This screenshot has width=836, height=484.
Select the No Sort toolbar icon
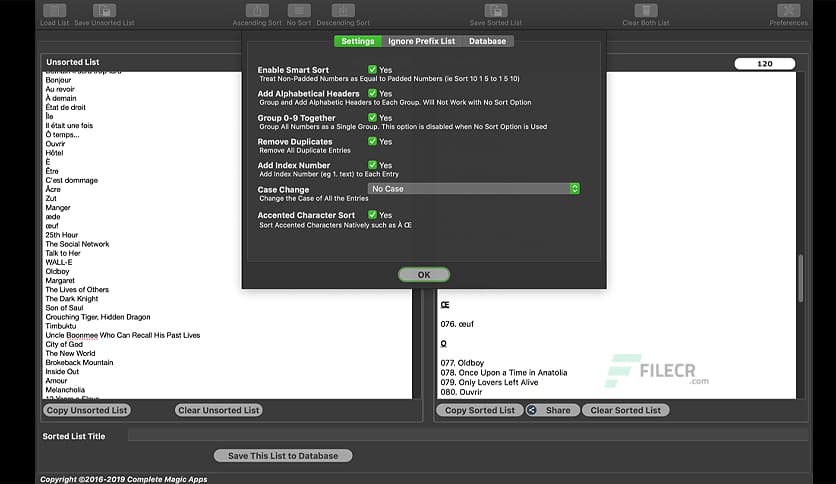click(x=298, y=10)
